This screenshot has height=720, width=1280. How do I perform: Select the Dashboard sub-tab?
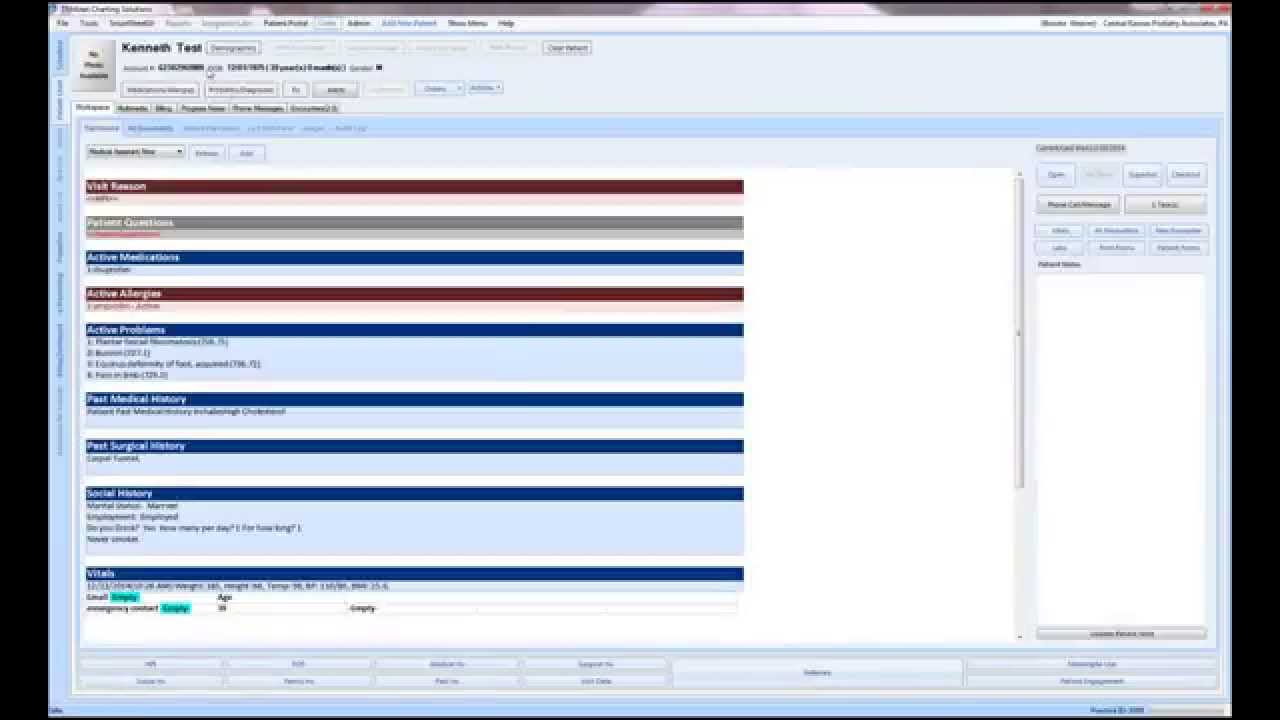[x=101, y=128]
